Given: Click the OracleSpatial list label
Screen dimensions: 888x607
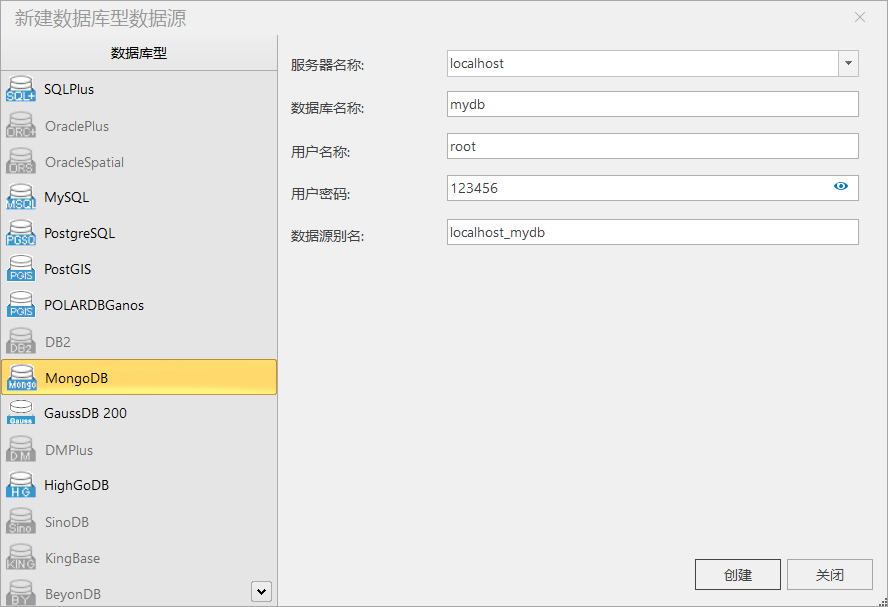Looking at the screenshot, I should coord(84,163).
